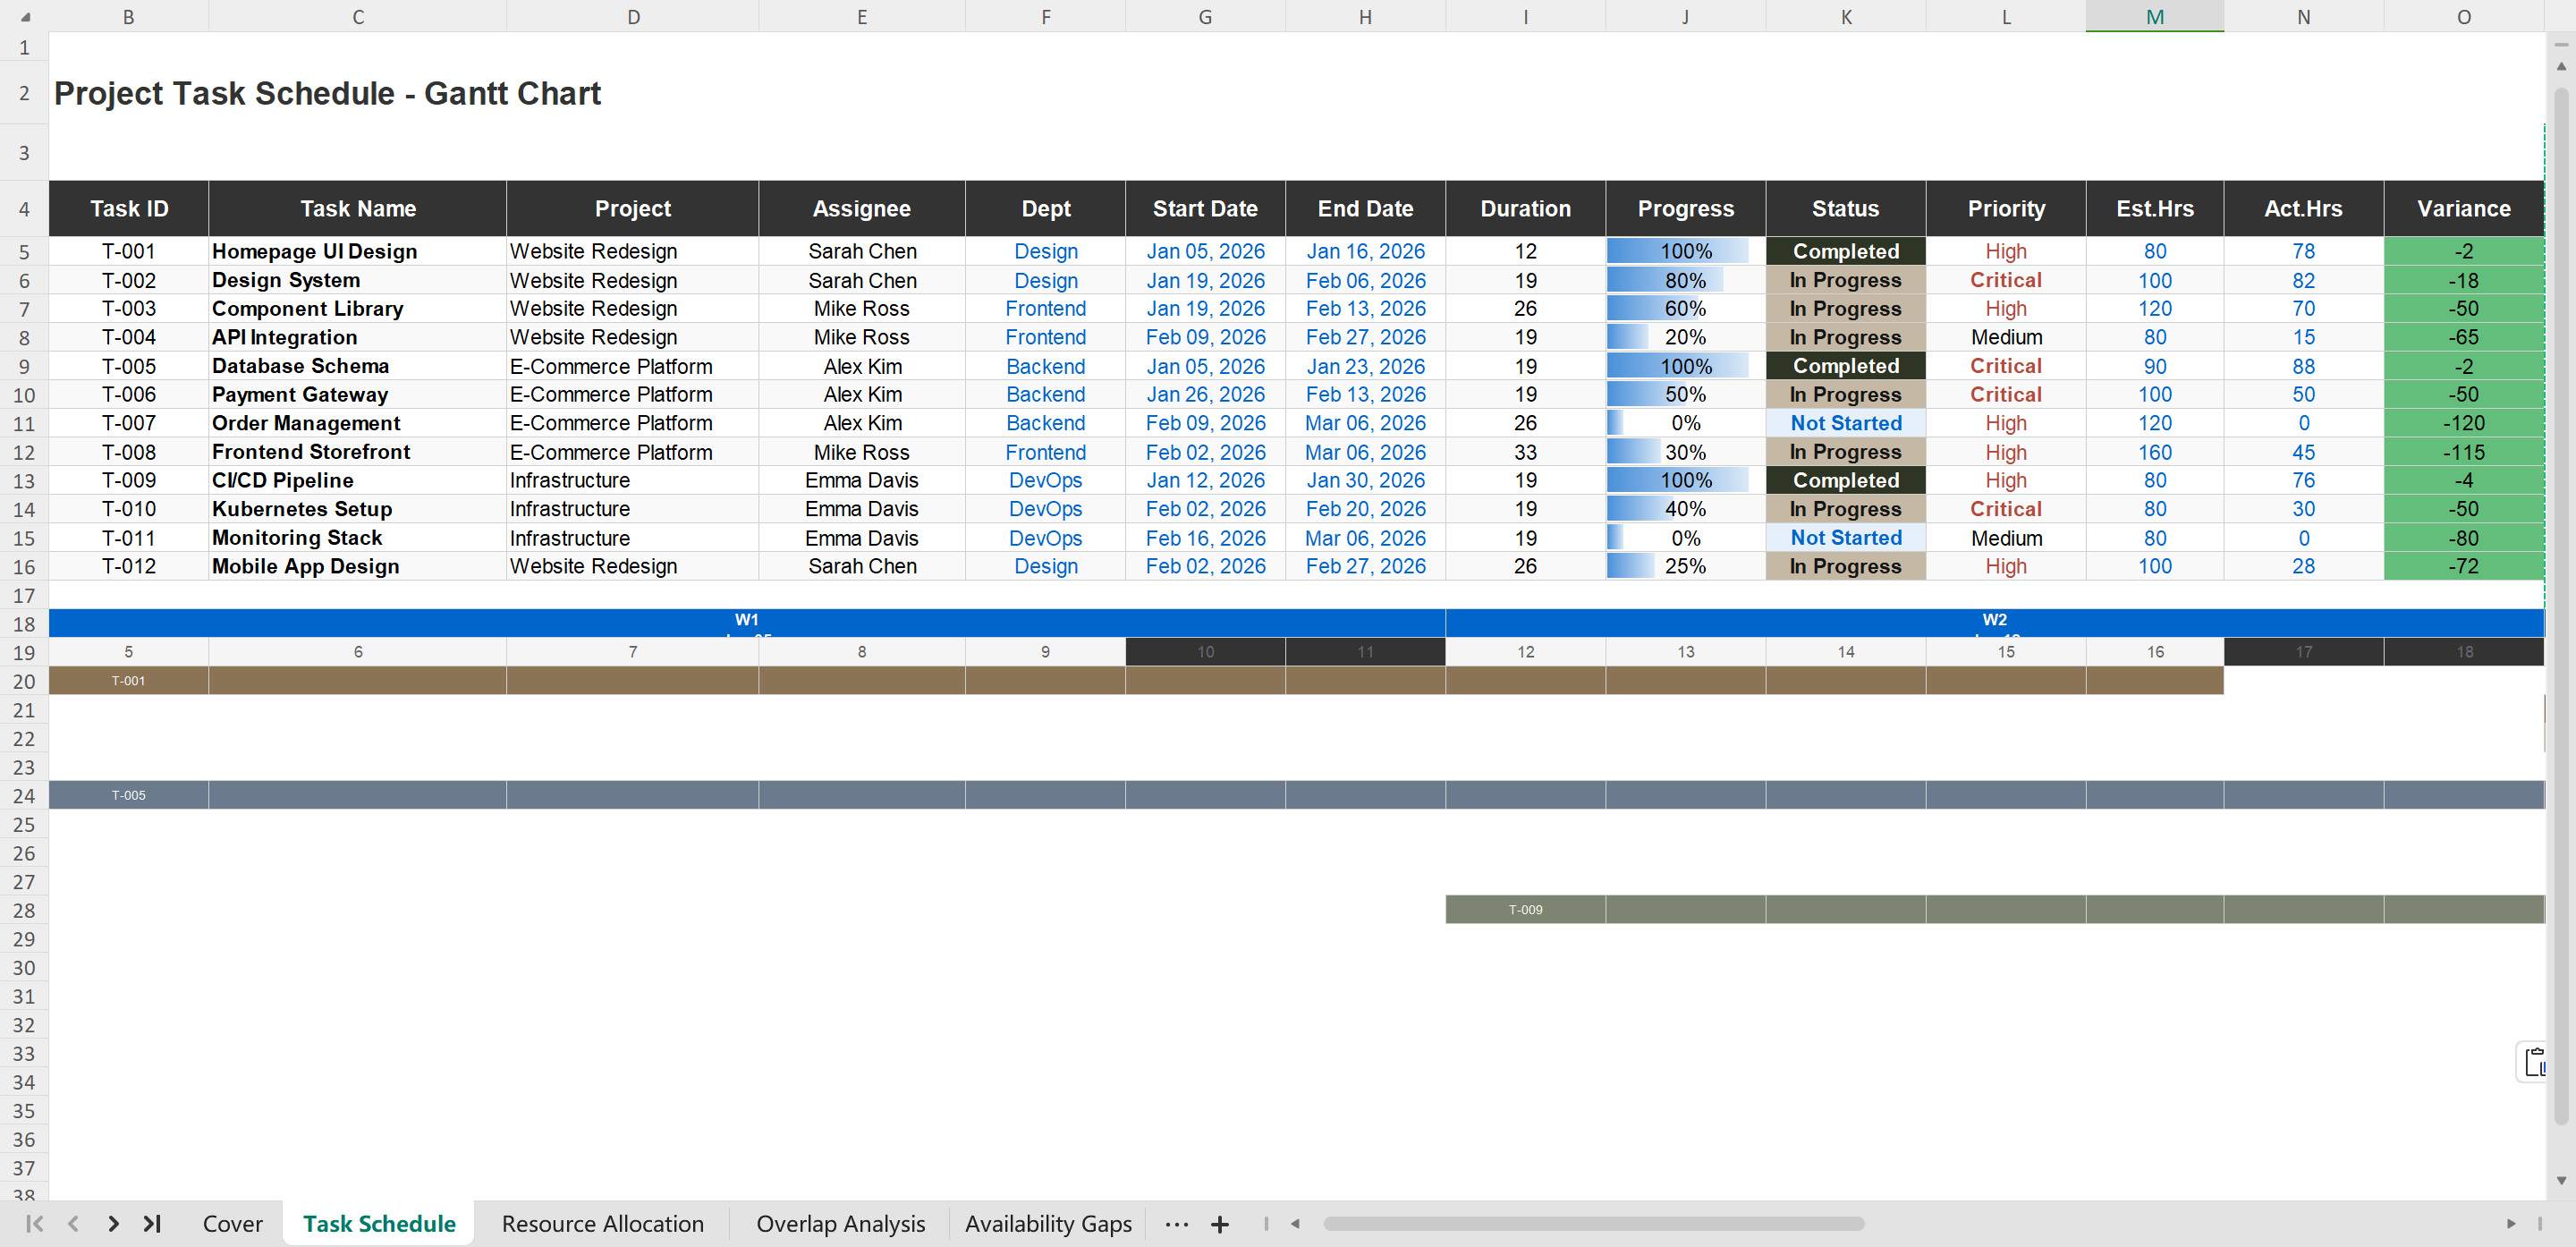Select Completed status for CI/CD Pipeline
The height and width of the screenshot is (1247, 2576).
coord(1846,480)
